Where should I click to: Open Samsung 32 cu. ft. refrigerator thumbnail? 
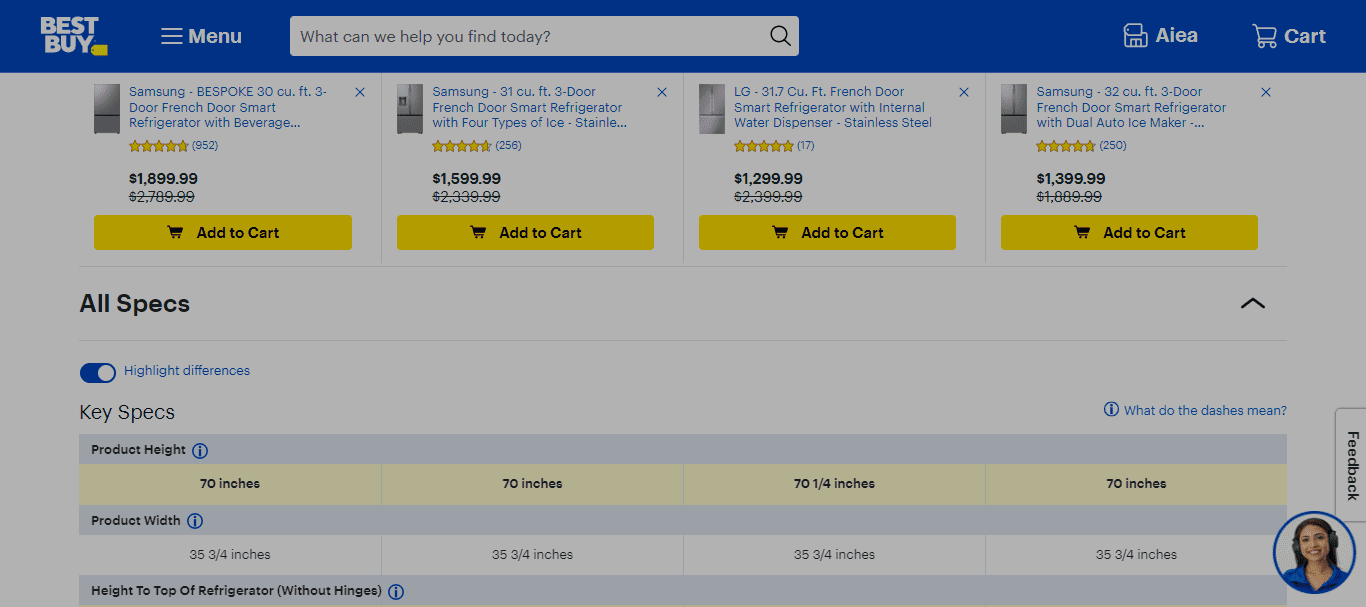click(1014, 109)
